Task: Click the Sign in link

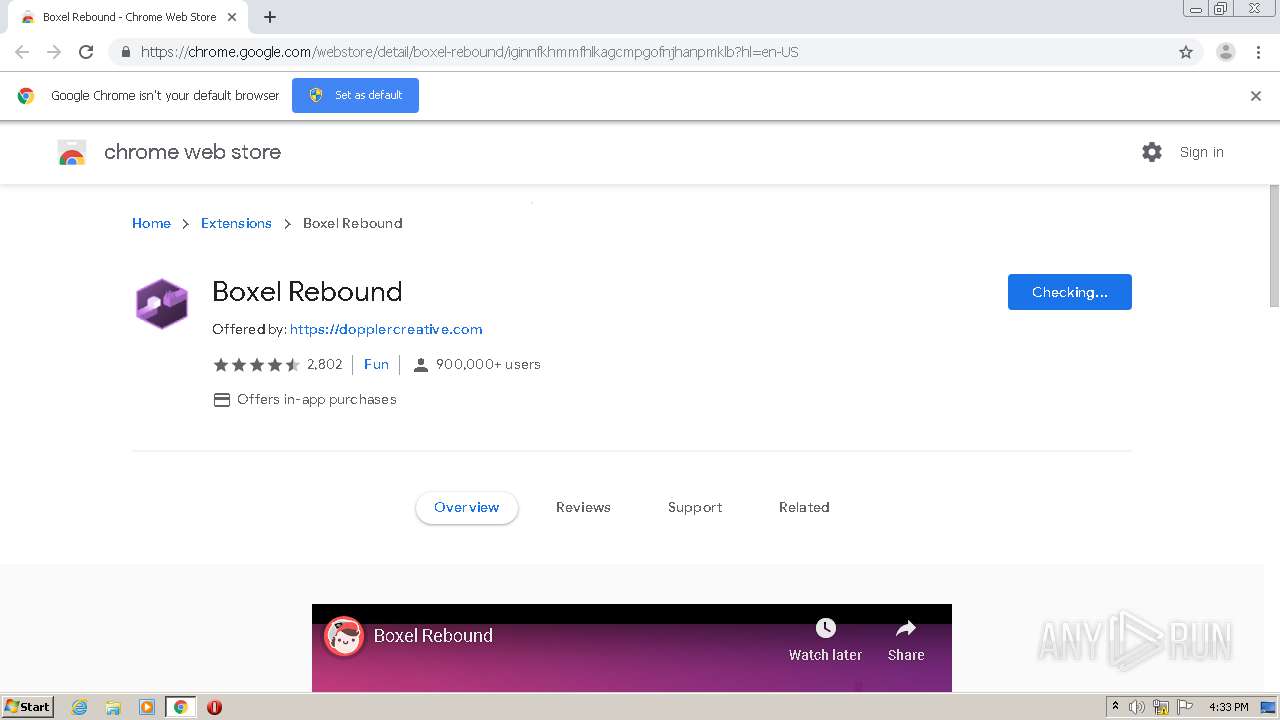Action: coord(1201,152)
